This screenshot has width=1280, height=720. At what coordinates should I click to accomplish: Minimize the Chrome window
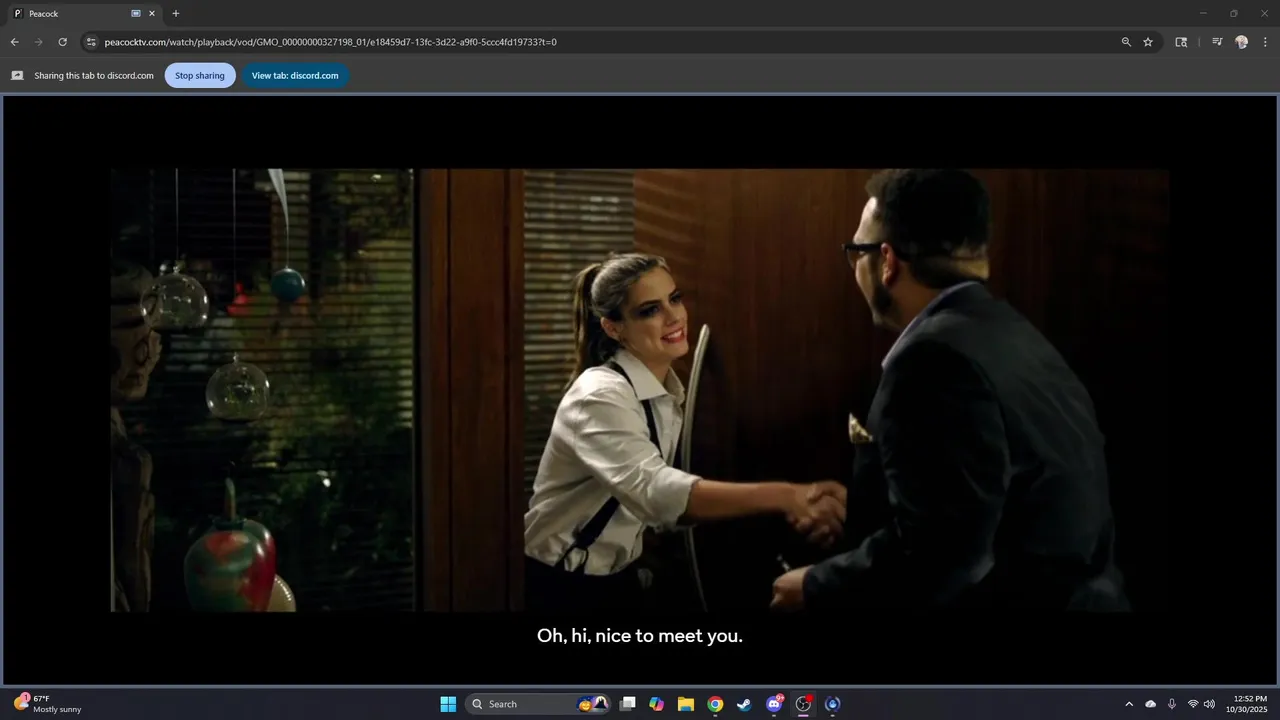click(x=1203, y=14)
